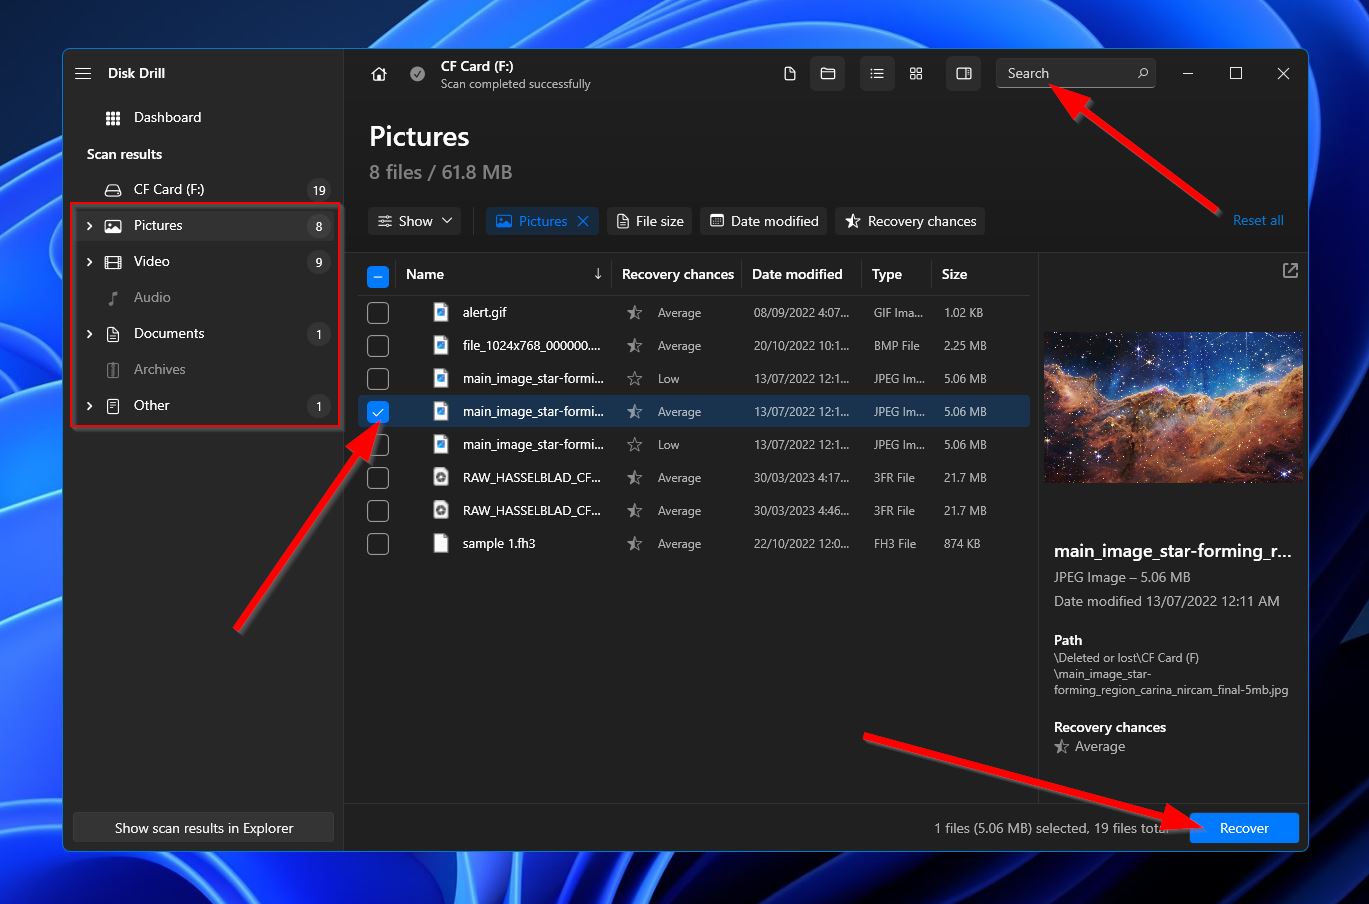Image resolution: width=1369 pixels, height=904 pixels.
Task: Check the second RAW_HASSELBLAD file checkbox
Action: 378,511
